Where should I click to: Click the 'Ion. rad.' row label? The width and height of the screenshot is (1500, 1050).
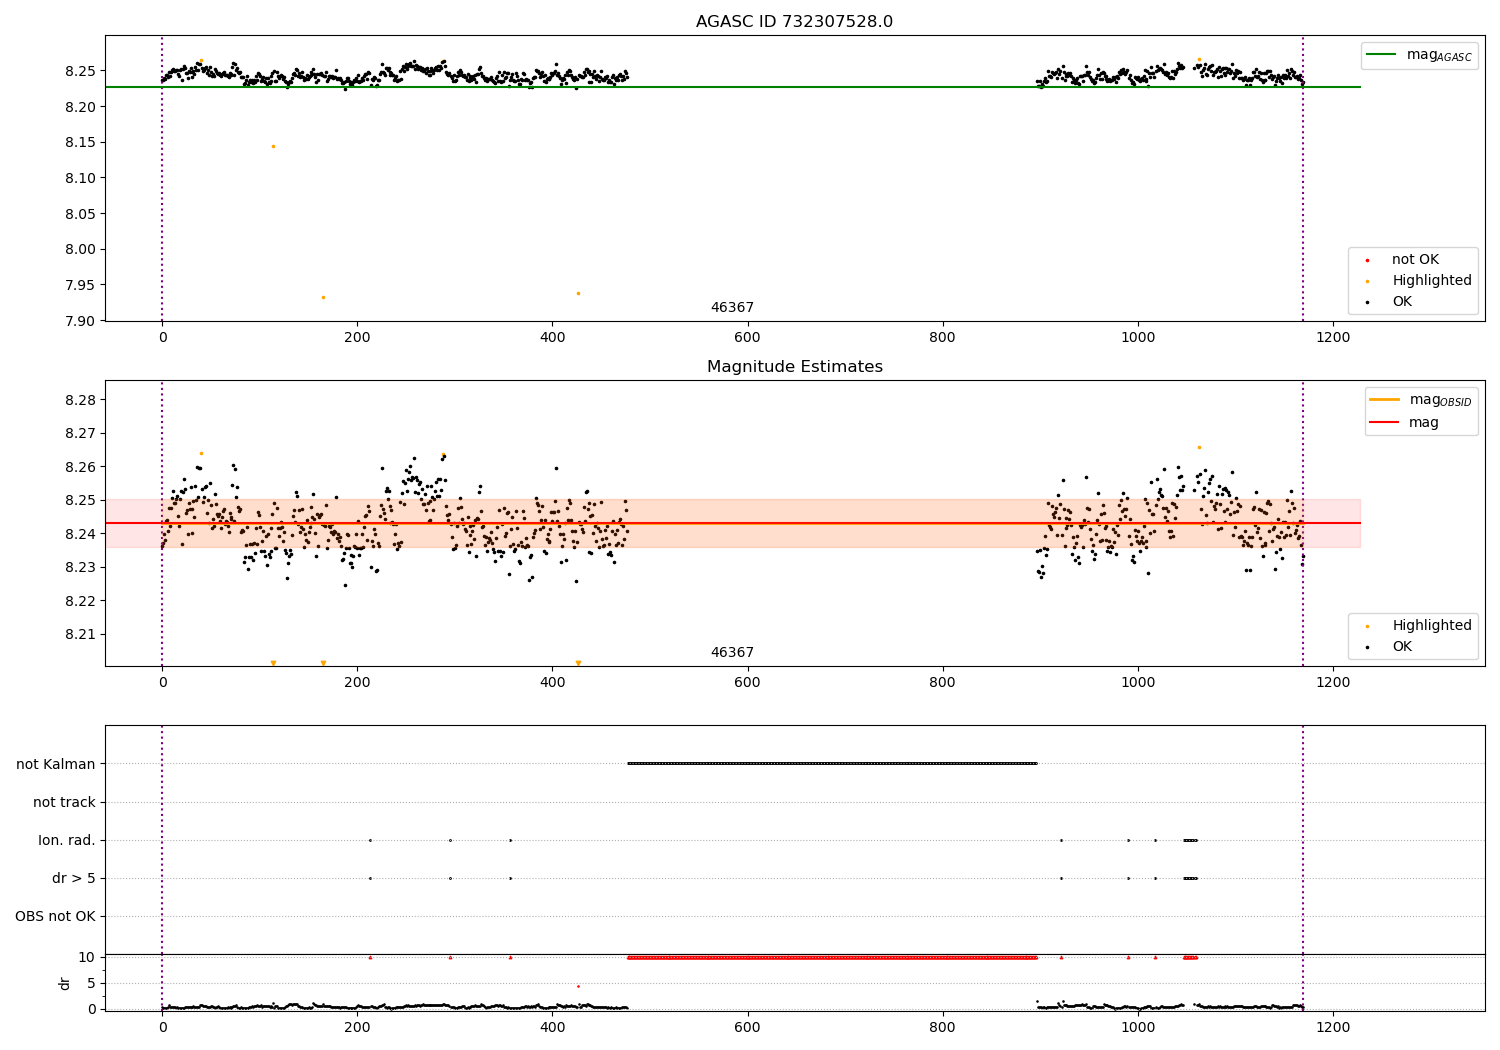click(67, 840)
